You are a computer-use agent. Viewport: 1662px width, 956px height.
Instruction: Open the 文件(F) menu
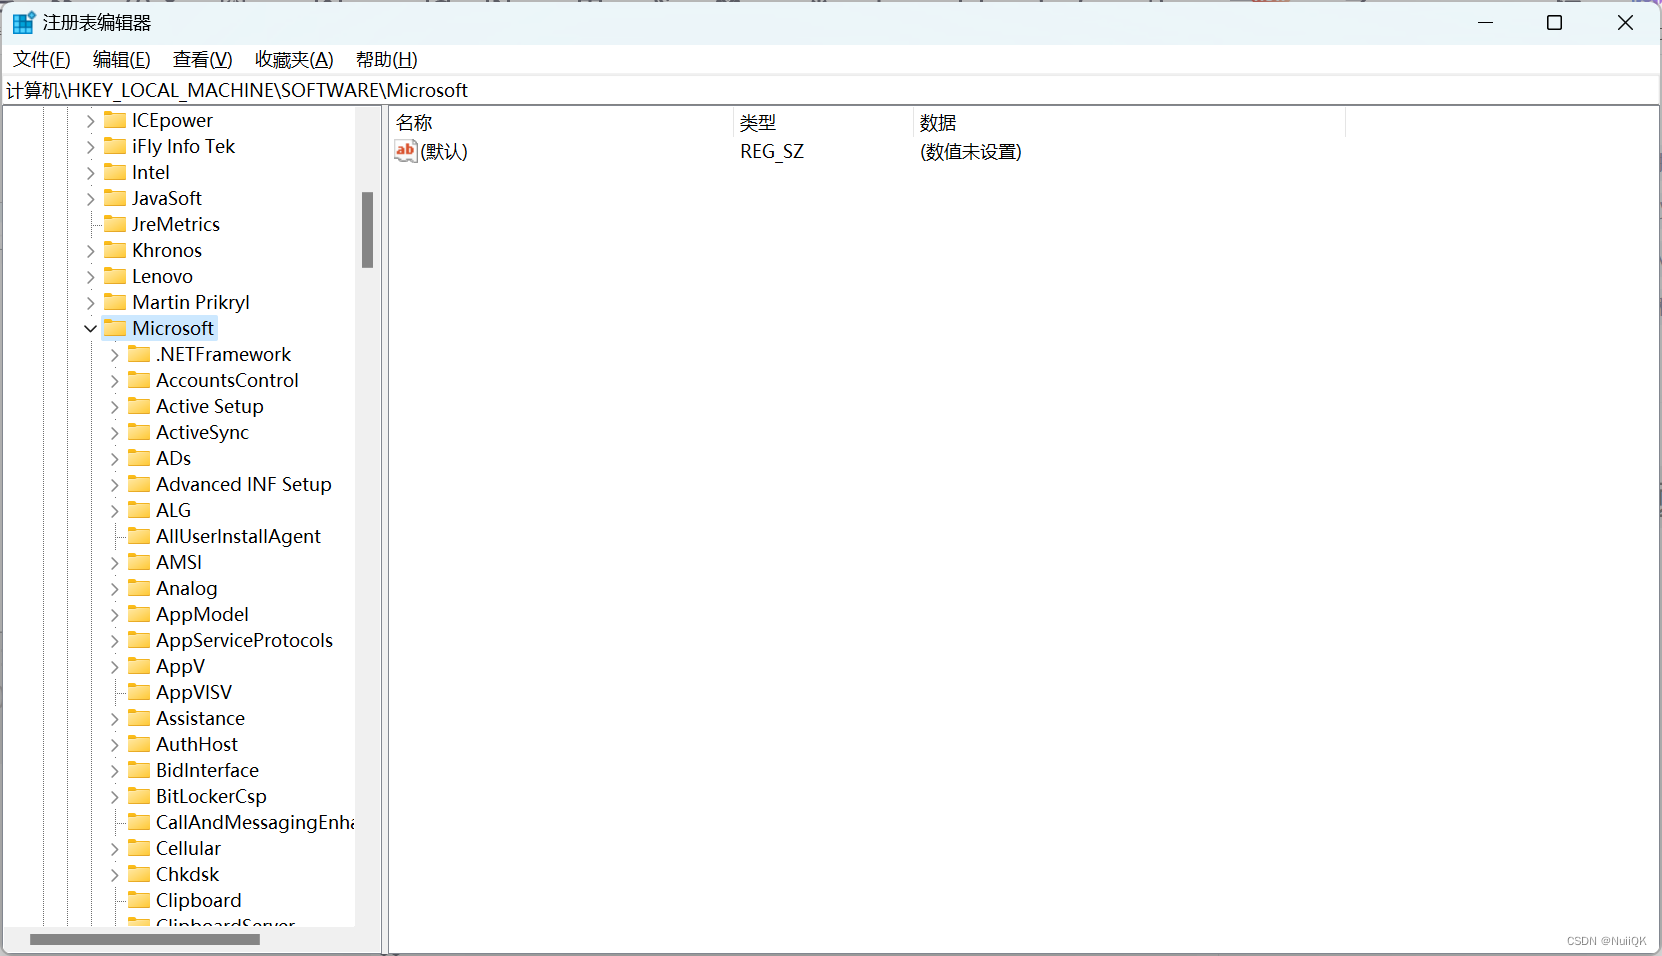[42, 59]
